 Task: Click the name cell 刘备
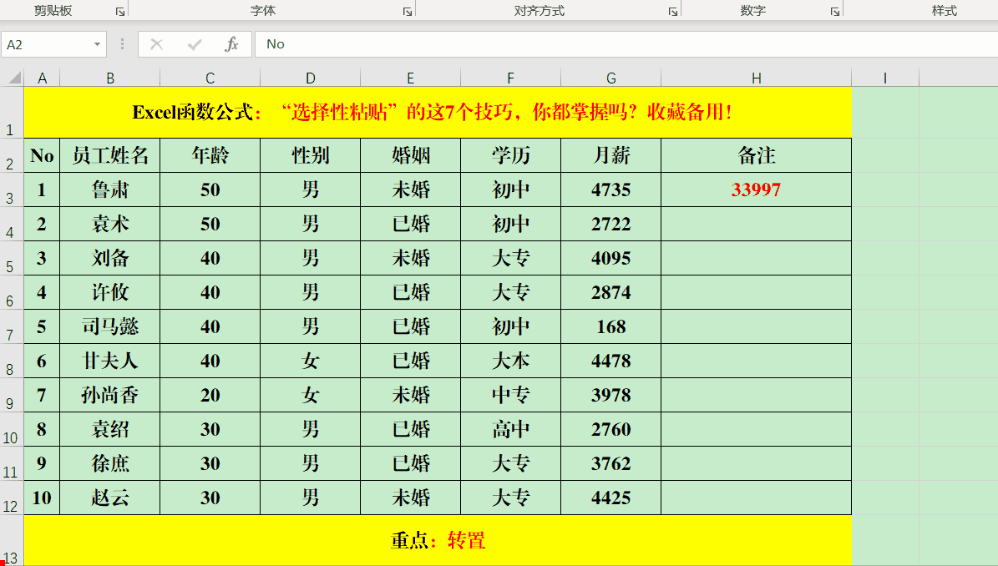(110, 258)
